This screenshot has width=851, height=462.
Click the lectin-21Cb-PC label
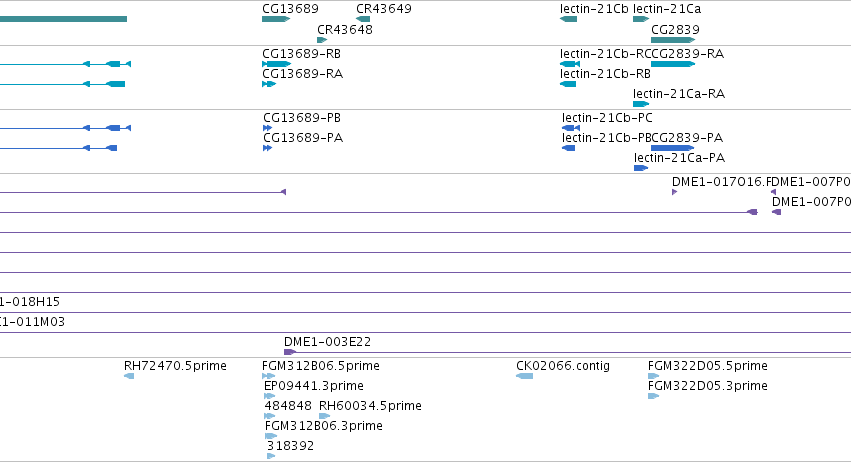[x=607, y=118]
